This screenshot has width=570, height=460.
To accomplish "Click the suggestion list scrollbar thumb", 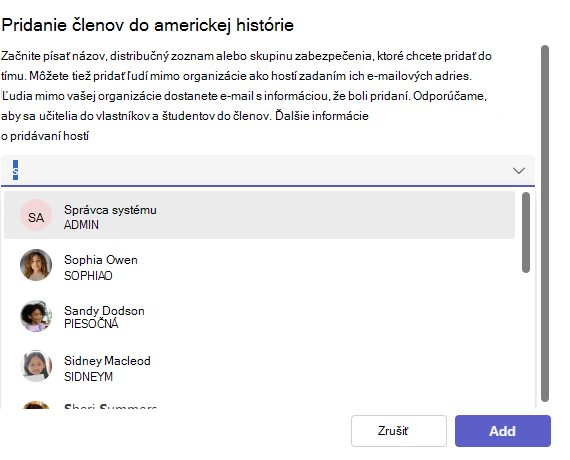I will click(x=526, y=232).
